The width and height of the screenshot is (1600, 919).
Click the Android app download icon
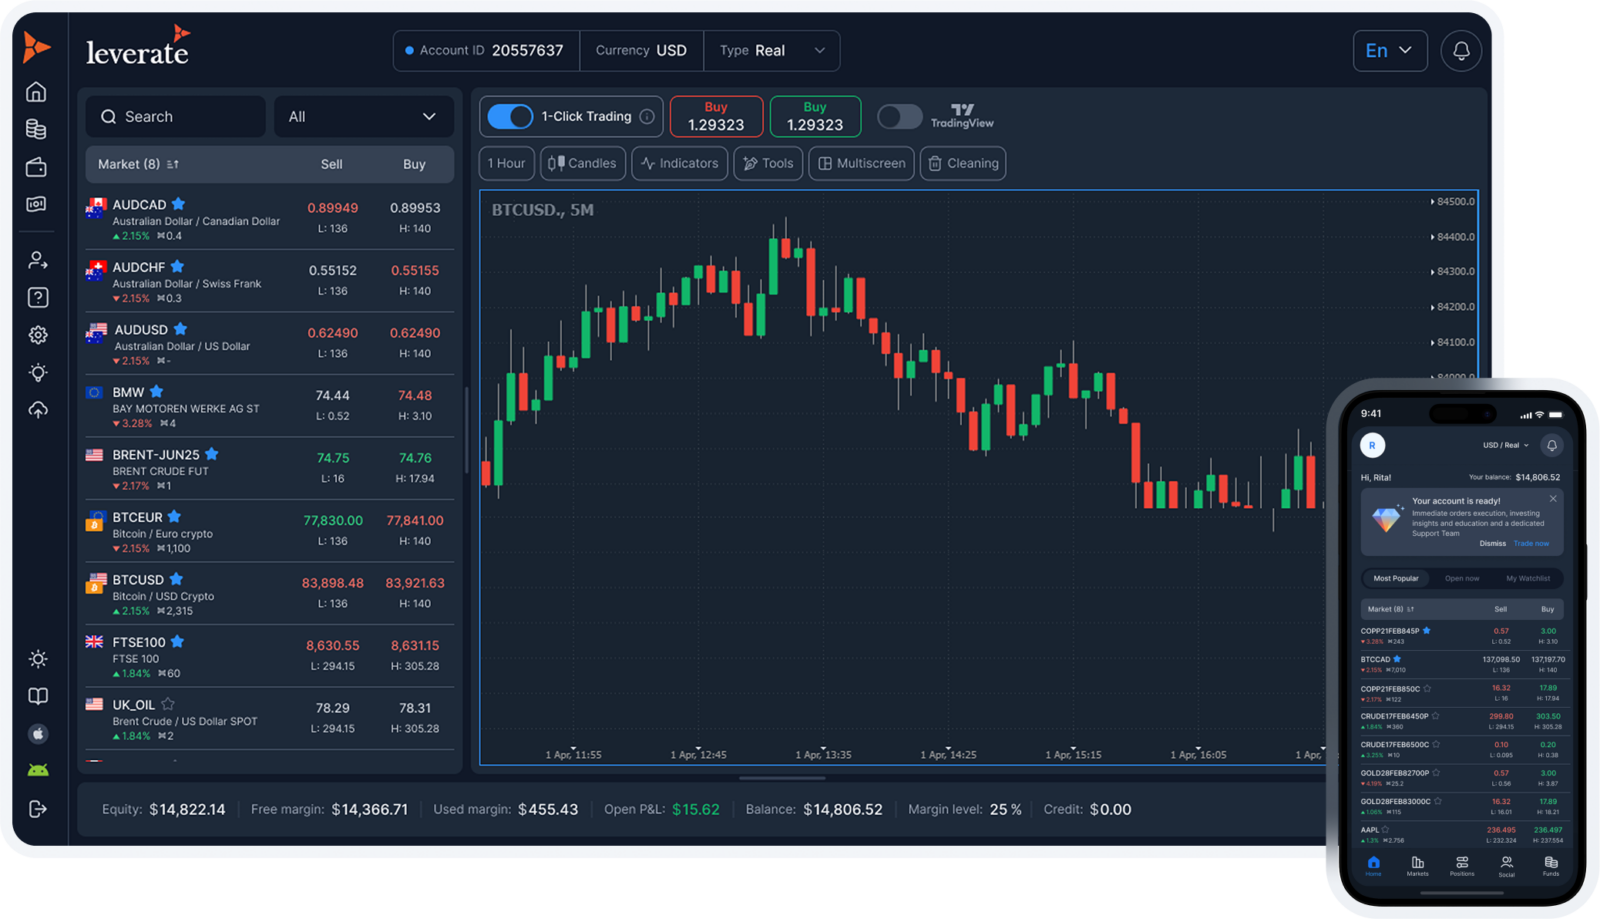tap(37, 770)
